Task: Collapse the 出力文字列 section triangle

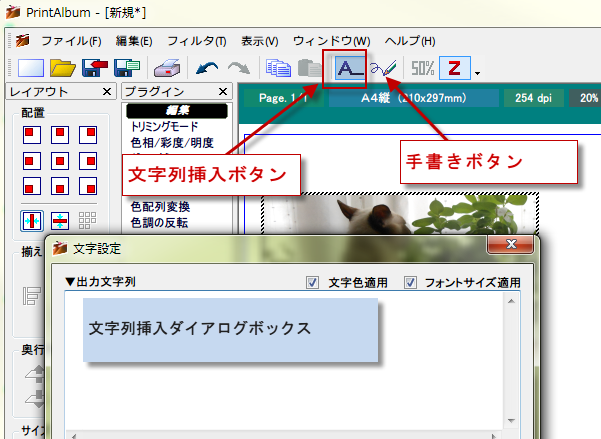Action: coord(69,283)
